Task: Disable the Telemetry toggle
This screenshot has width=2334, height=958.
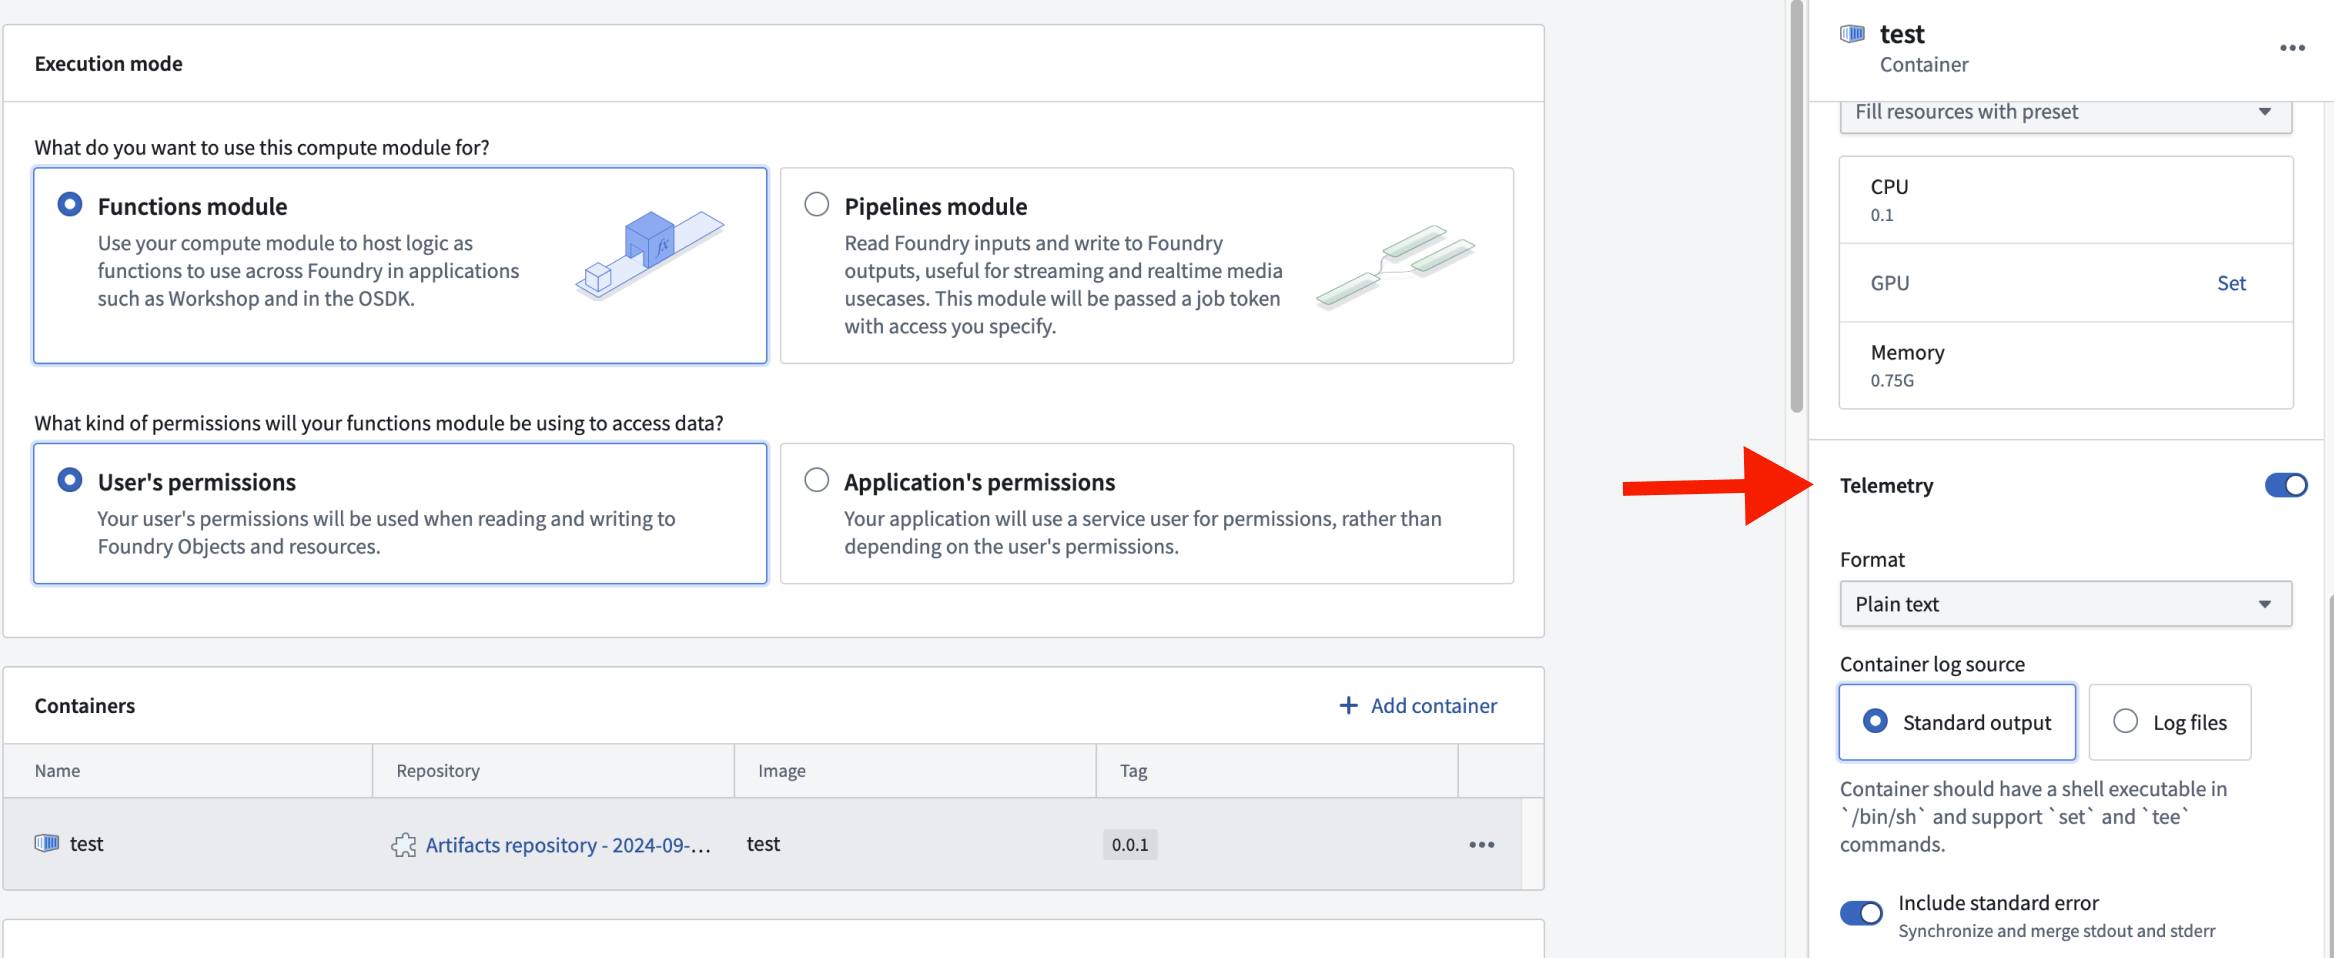Action: 2285,485
